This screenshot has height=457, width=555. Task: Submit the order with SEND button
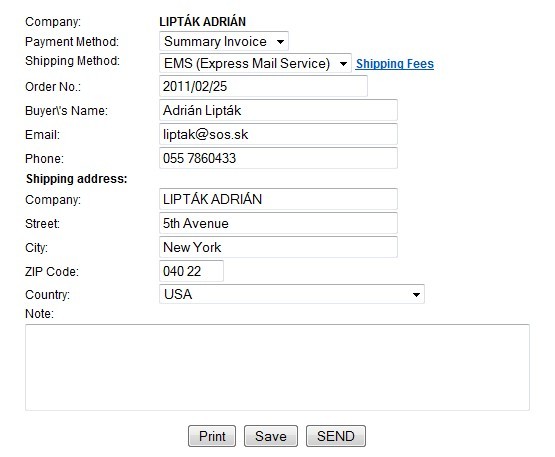336,436
